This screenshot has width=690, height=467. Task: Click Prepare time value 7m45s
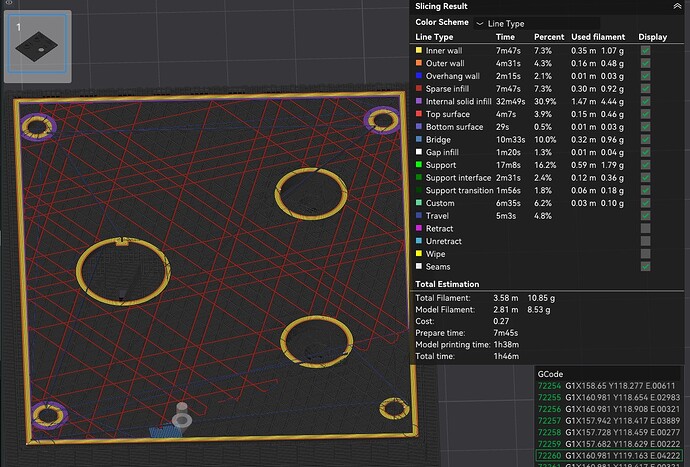click(x=505, y=333)
